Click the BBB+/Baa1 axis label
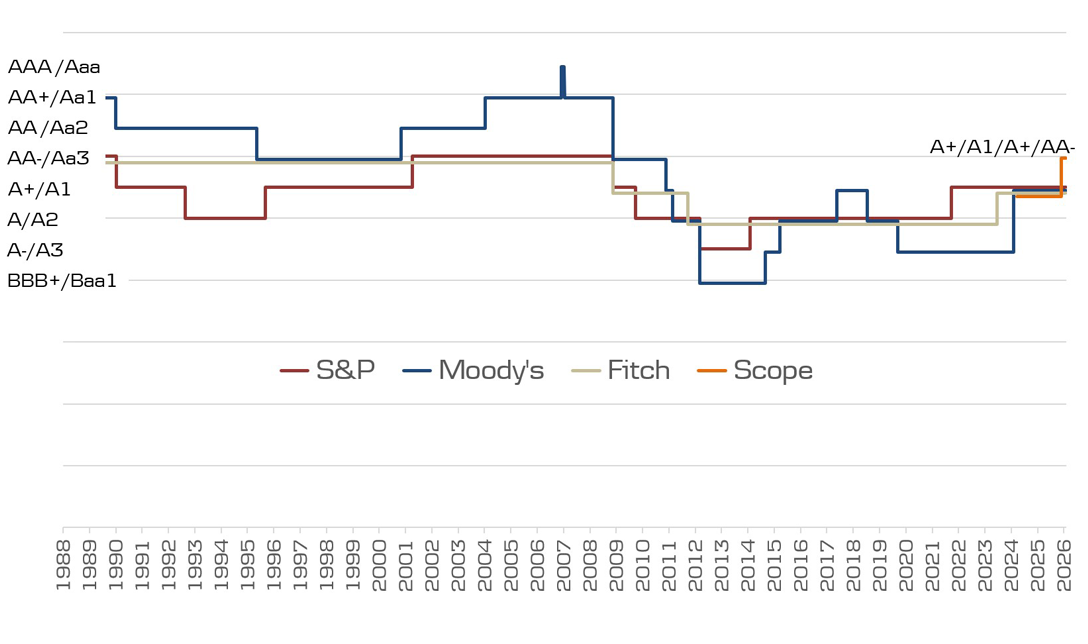 (x=62, y=281)
